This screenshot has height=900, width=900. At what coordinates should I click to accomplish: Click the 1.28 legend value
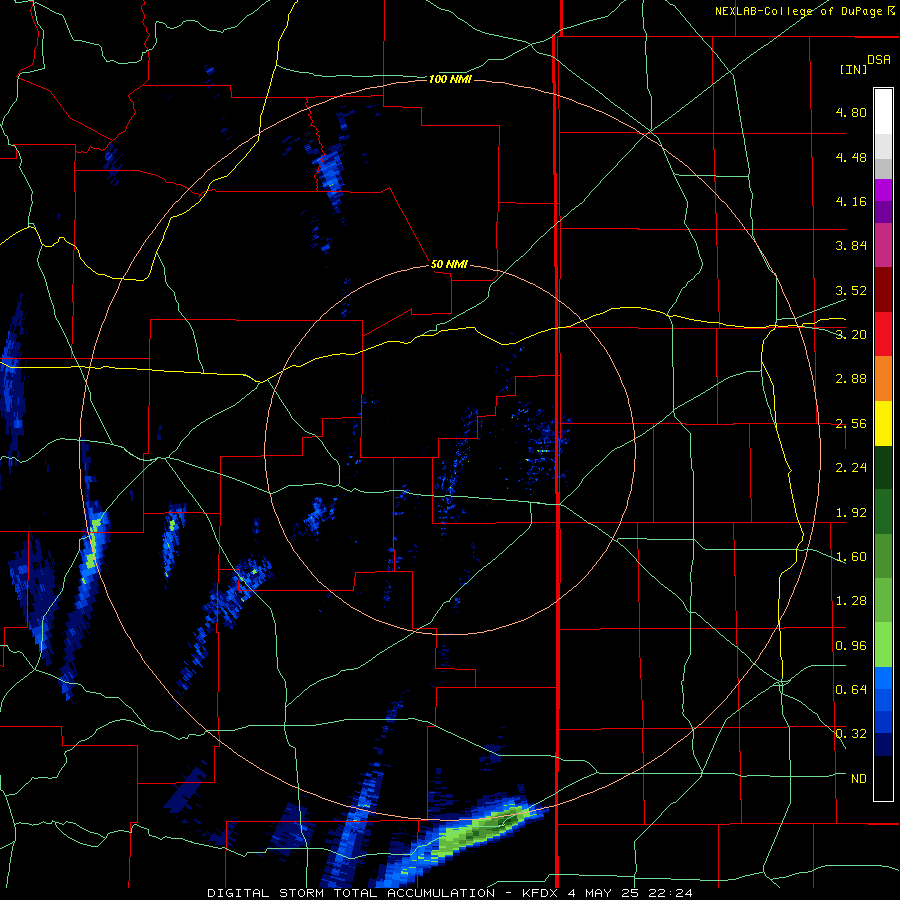click(851, 601)
